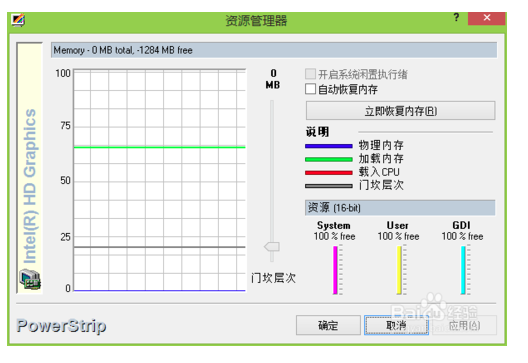Click the yellow User resource bar
Image resolution: width=528 pixels, height=363 pixels.
[399, 270]
